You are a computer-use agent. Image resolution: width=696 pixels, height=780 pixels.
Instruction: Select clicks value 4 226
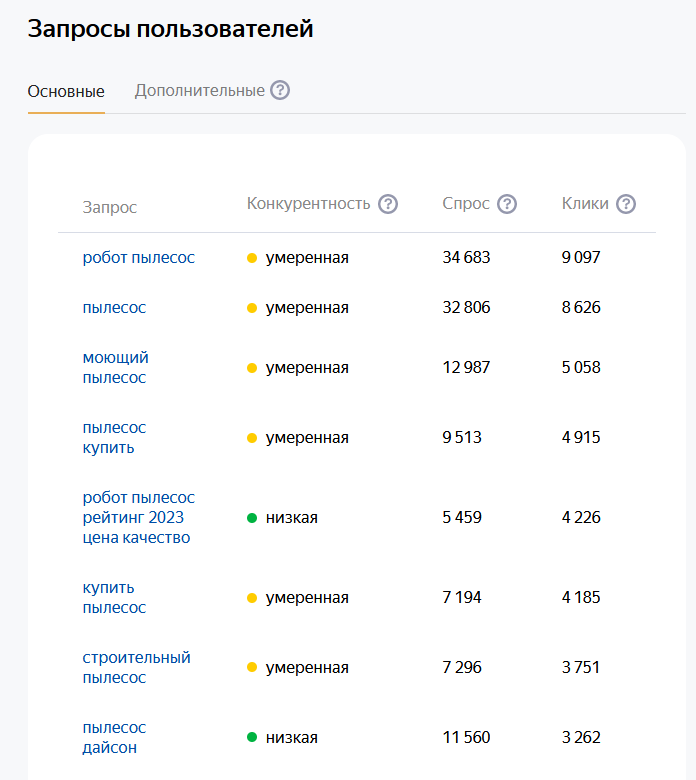coord(581,517)
